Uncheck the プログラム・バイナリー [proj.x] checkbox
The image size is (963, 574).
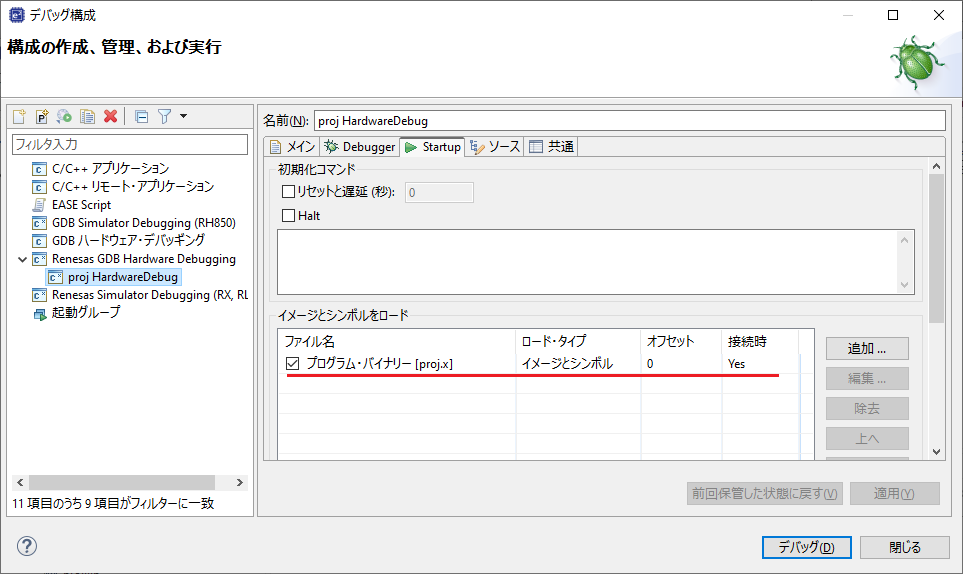click(x=292, y=363)
